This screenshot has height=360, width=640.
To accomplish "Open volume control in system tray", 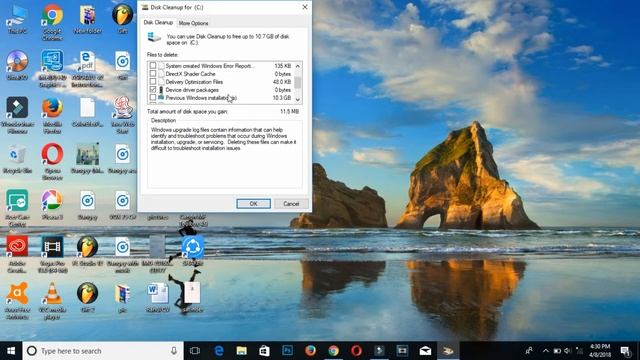I will pyautogui.click(x=568, y=351).
